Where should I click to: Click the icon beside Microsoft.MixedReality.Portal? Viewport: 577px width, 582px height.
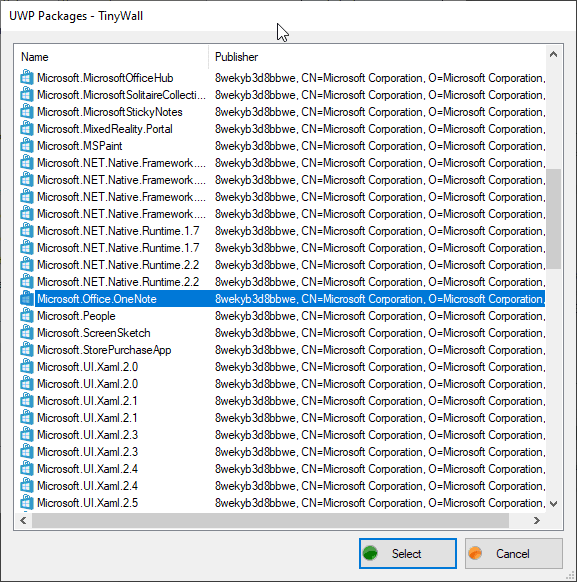pos(26,129)
